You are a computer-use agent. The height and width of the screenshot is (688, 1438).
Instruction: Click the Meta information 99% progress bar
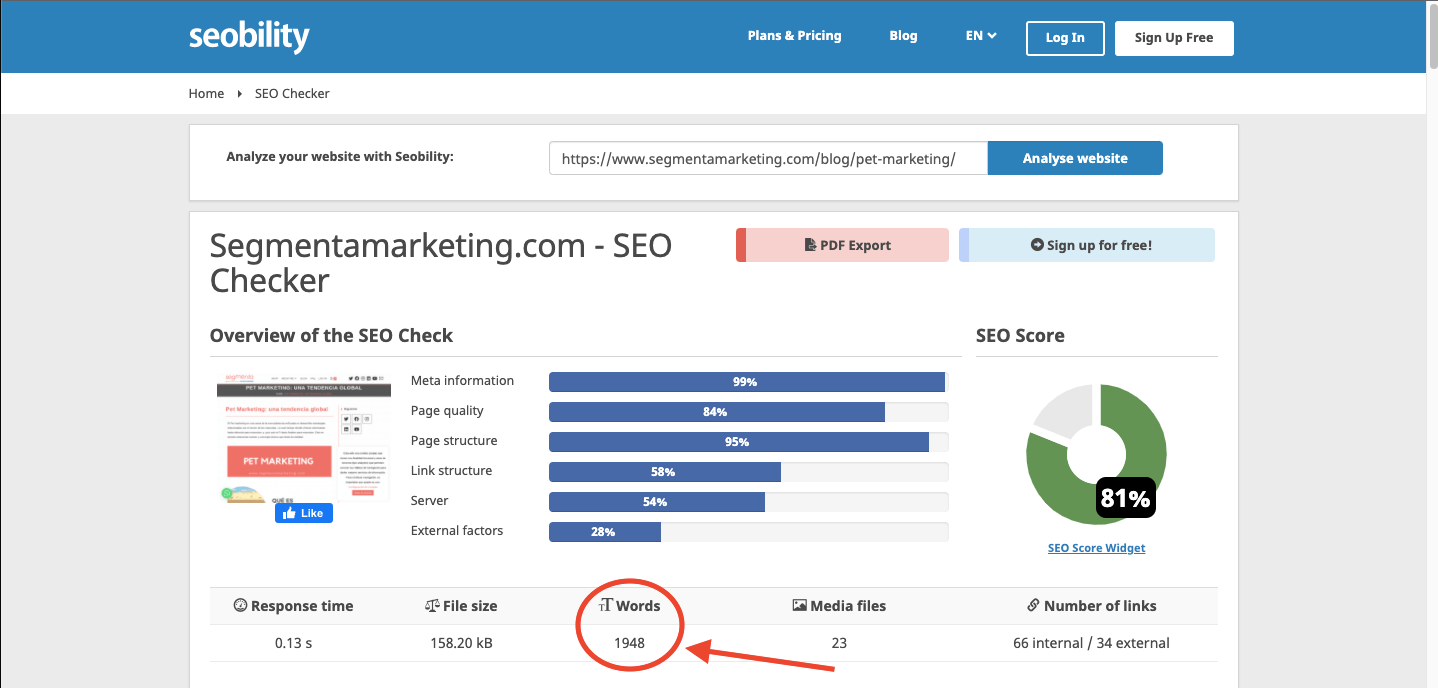click(746, 382)
